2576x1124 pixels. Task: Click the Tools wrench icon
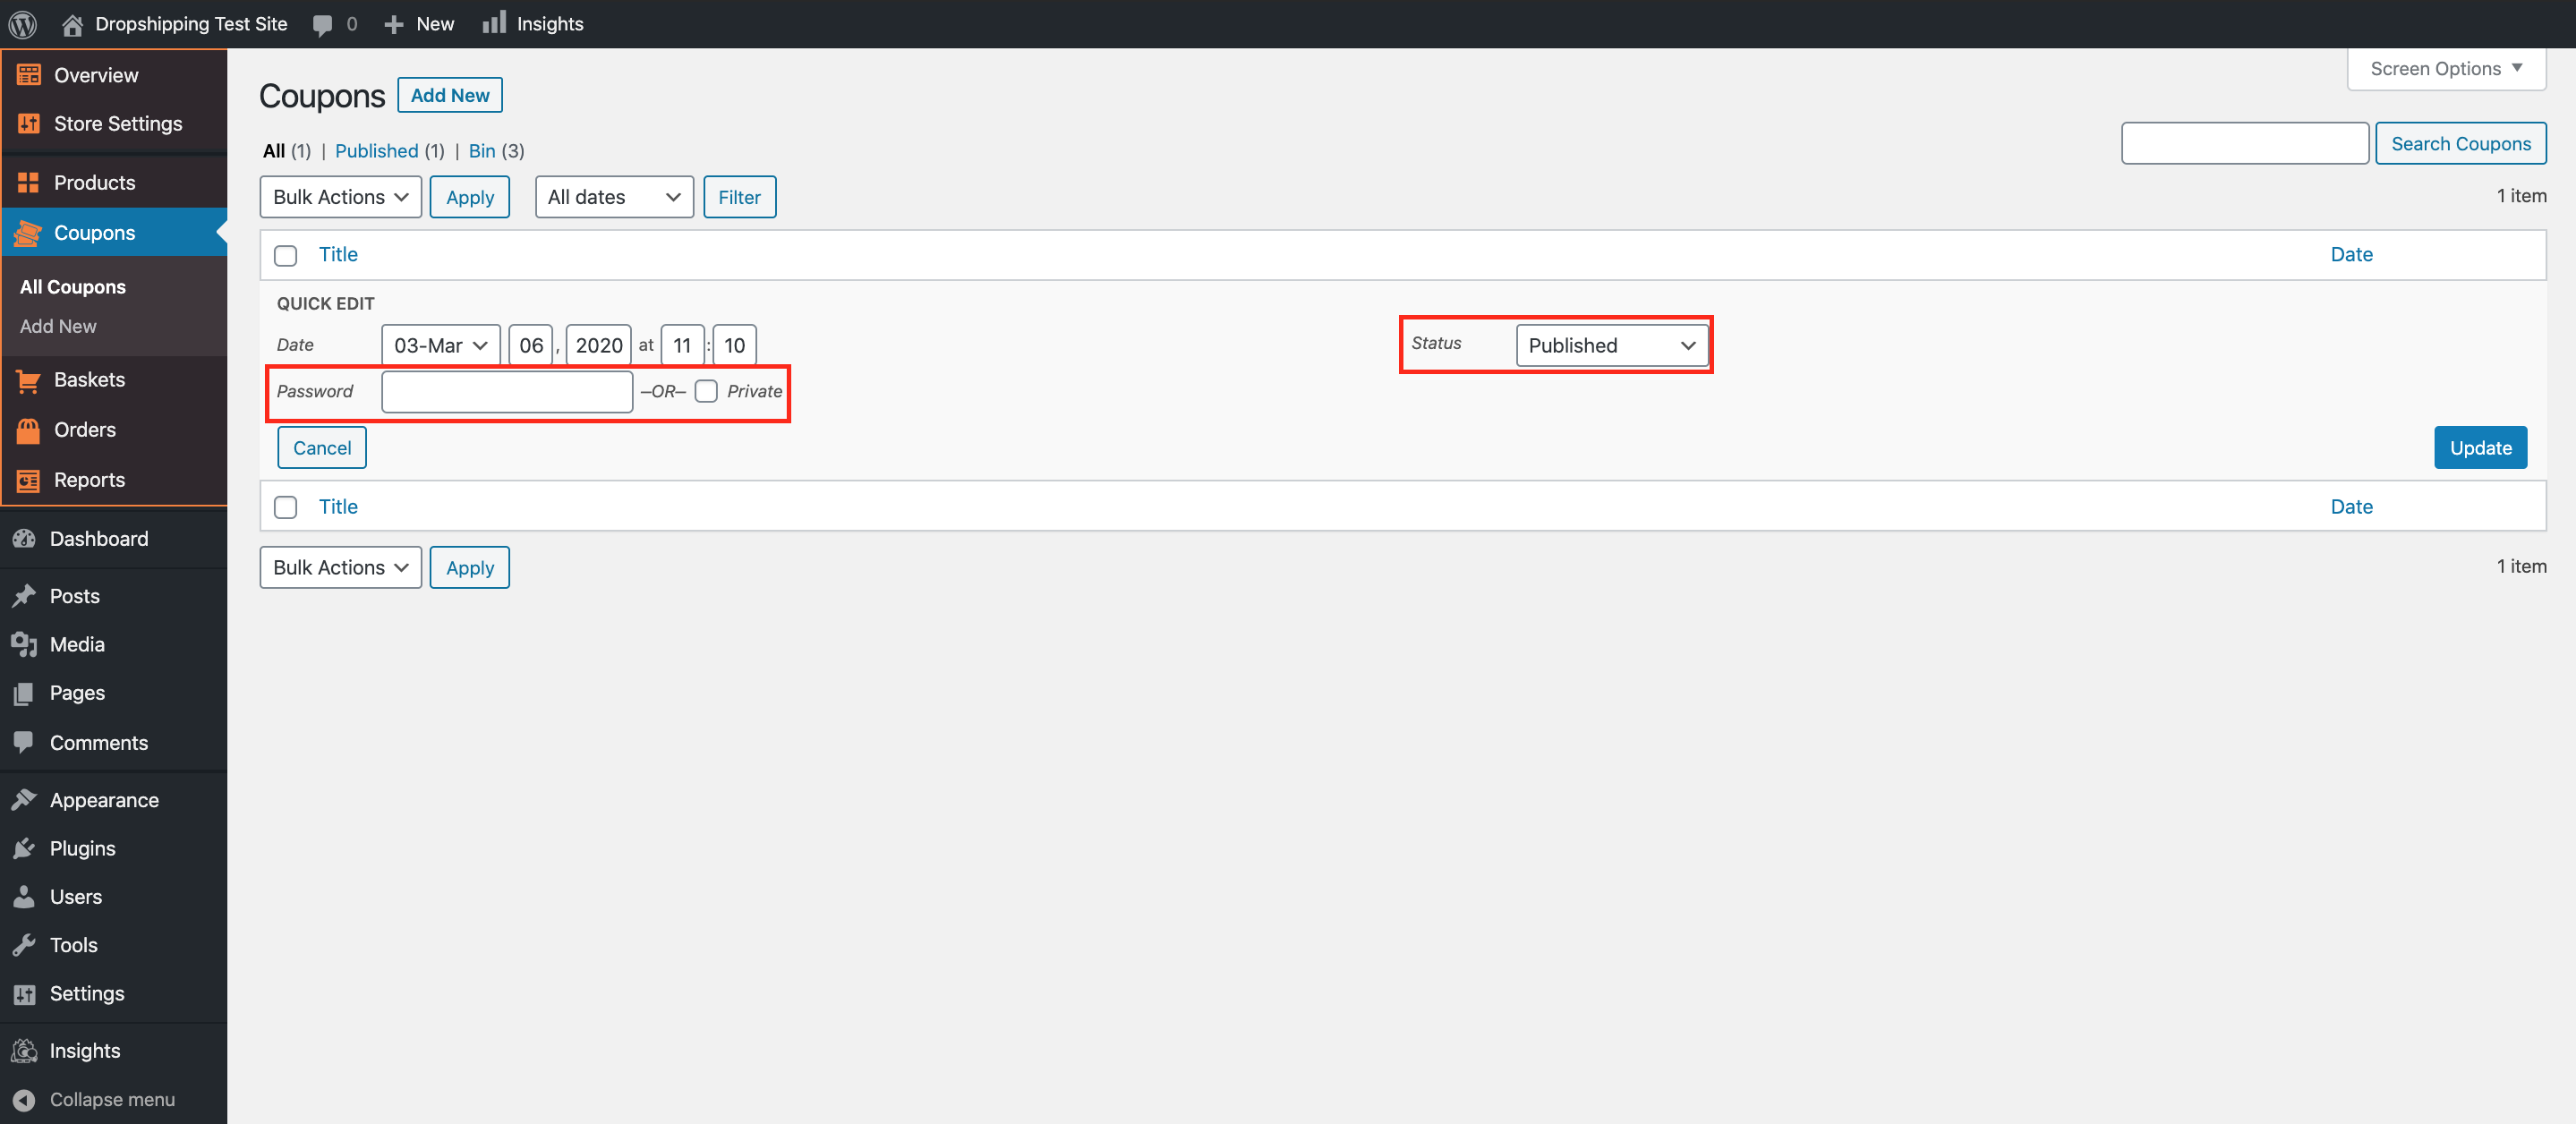click(x=24, y=945)
